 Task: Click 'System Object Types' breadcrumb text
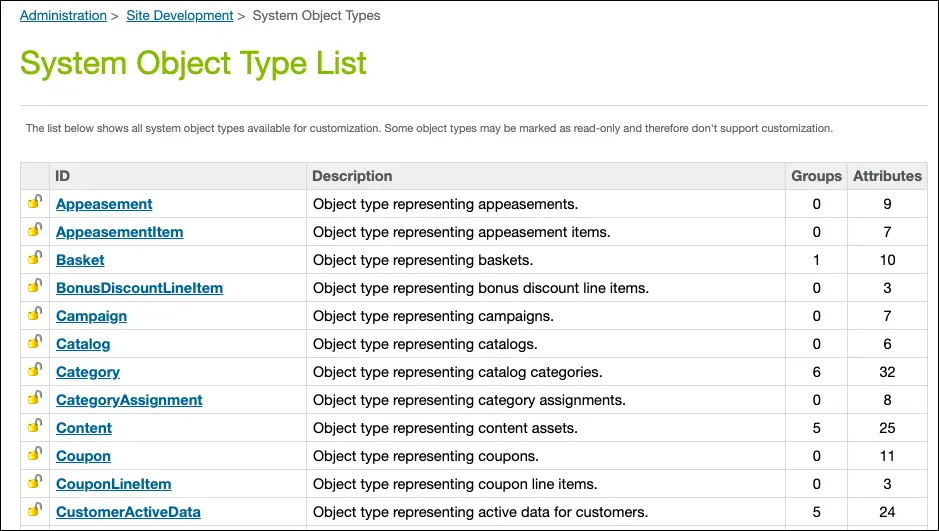click(316, 16)
